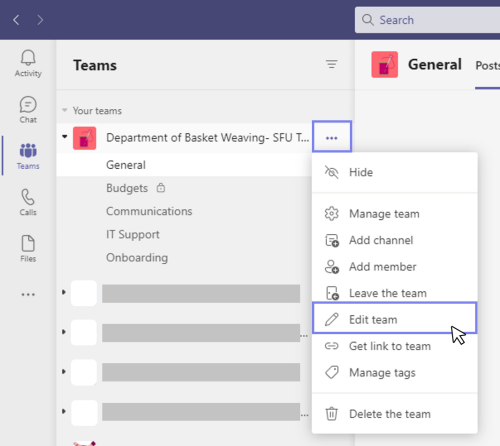Choose Manage team from menu

(x=395, y=214)
